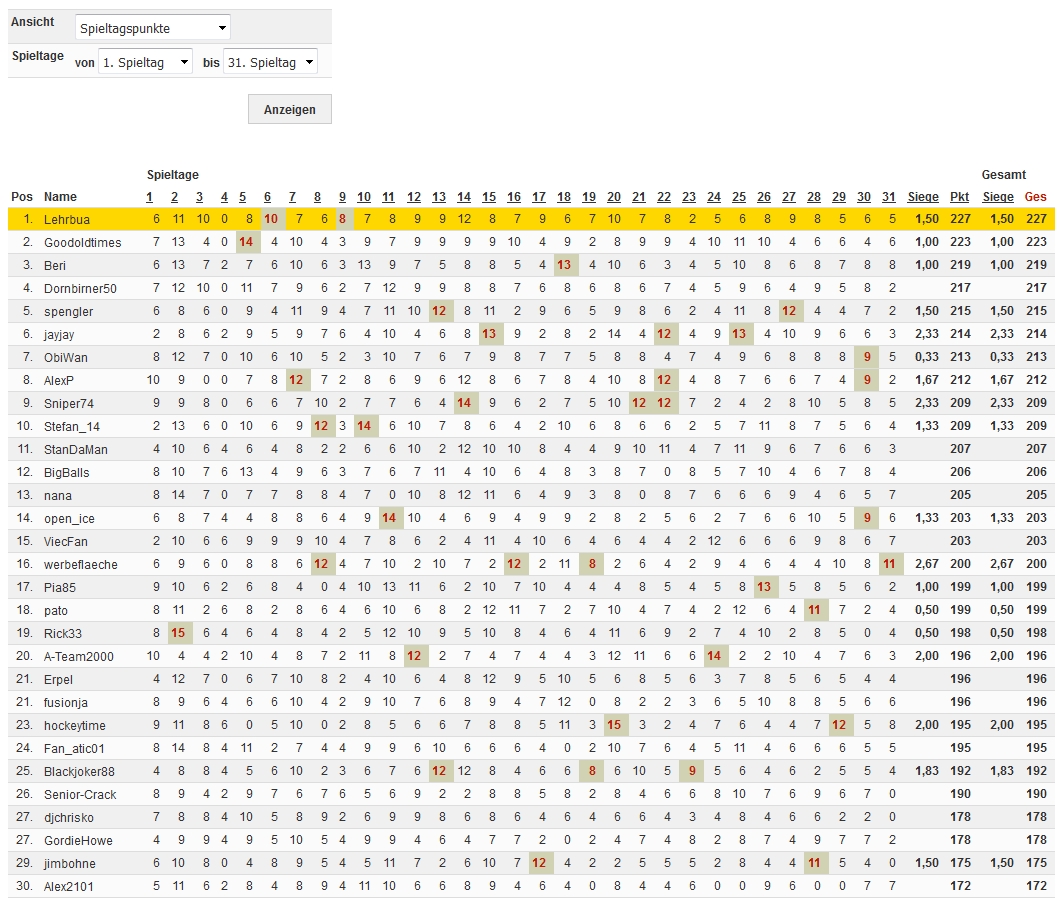Screen dimensions: 1063x898
Task: Click player name werbeflaeche
Action: point(80,564)
